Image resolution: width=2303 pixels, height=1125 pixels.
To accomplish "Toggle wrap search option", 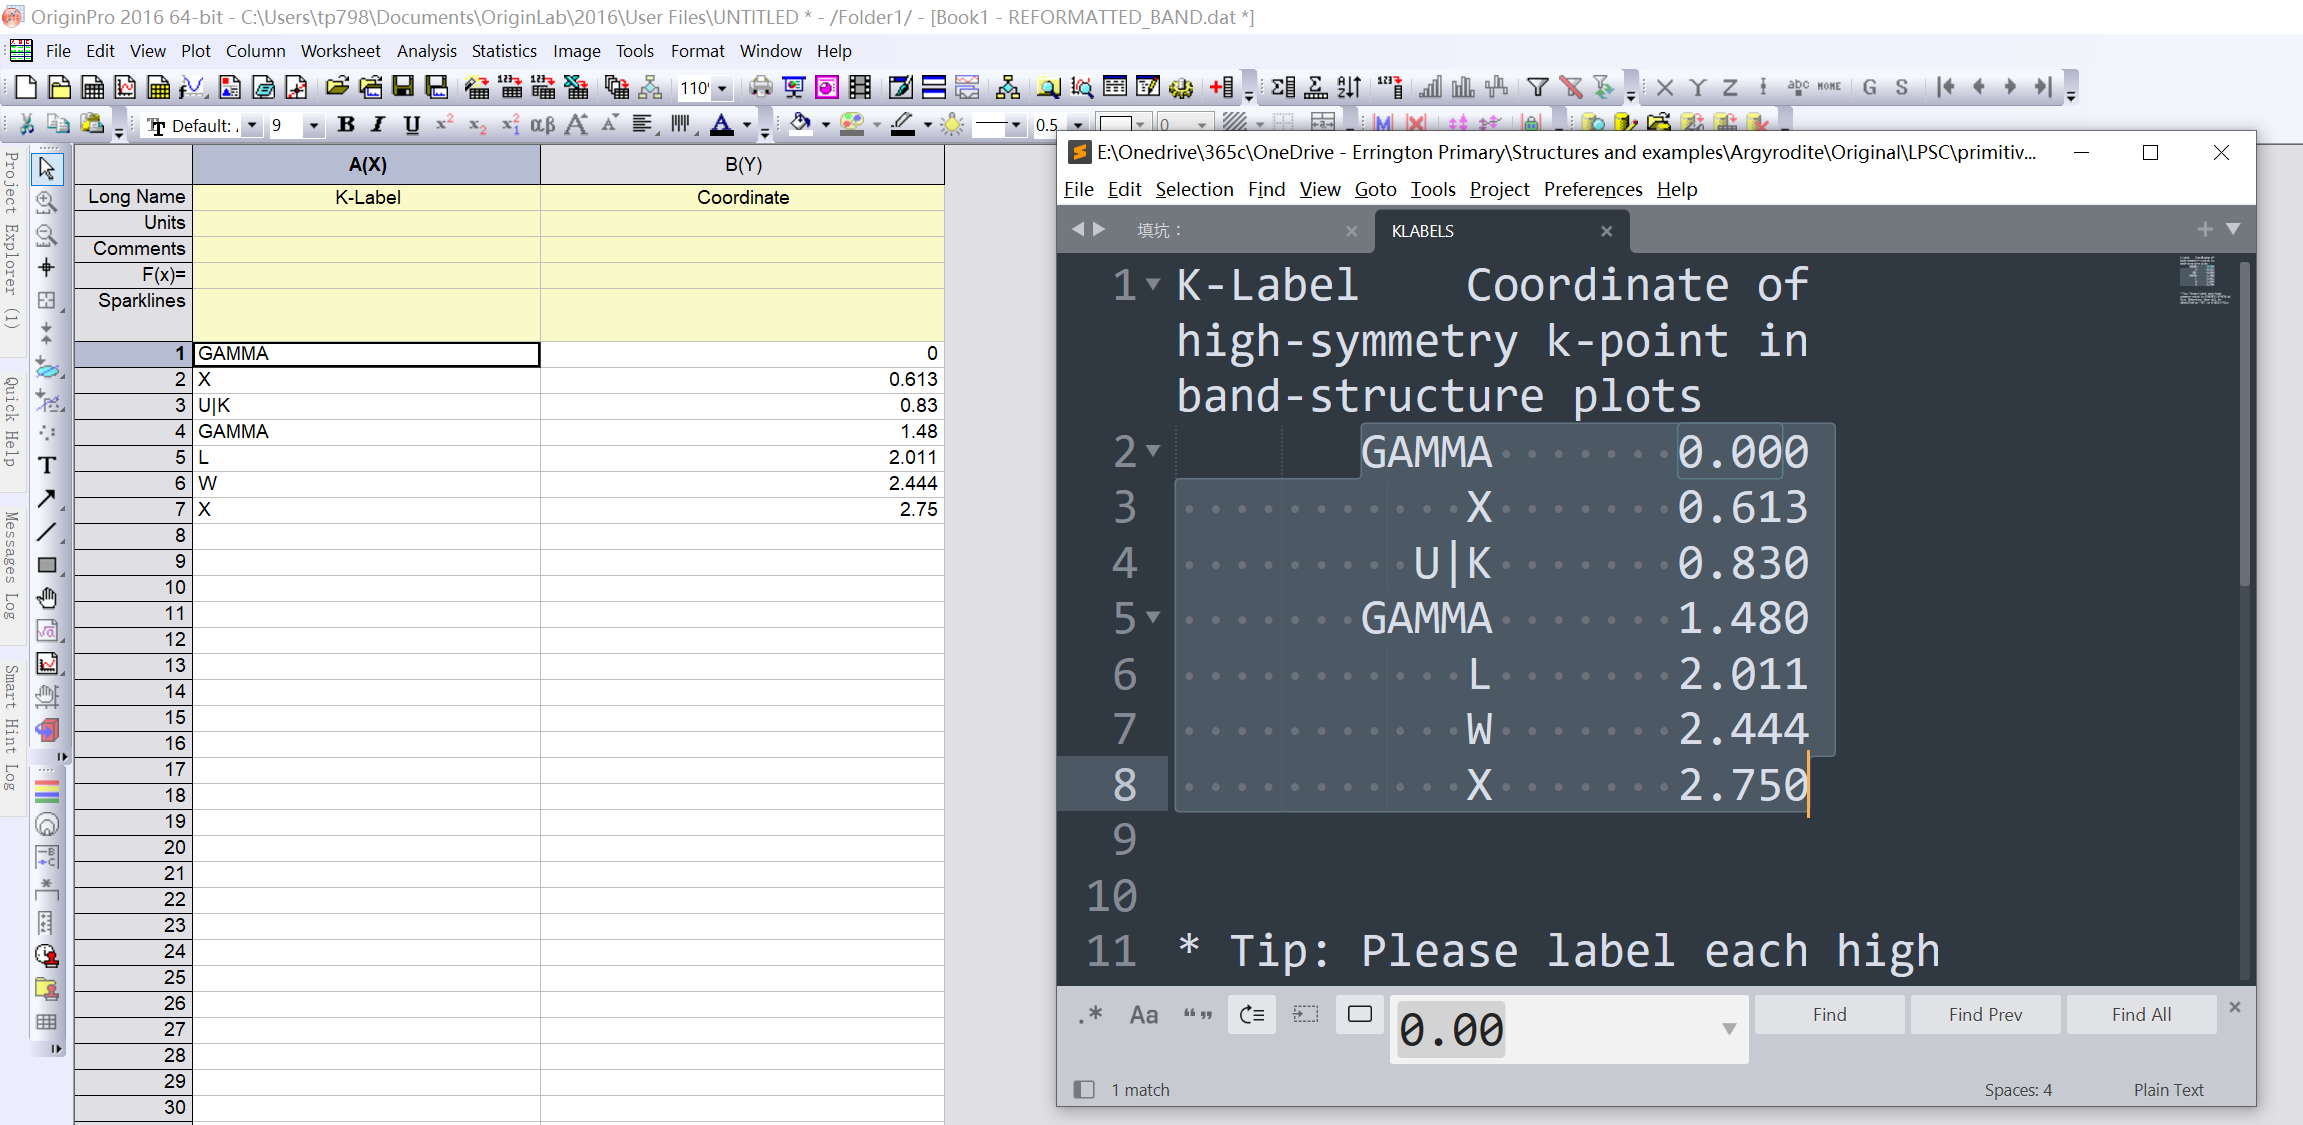I will pos(1251,1015).
